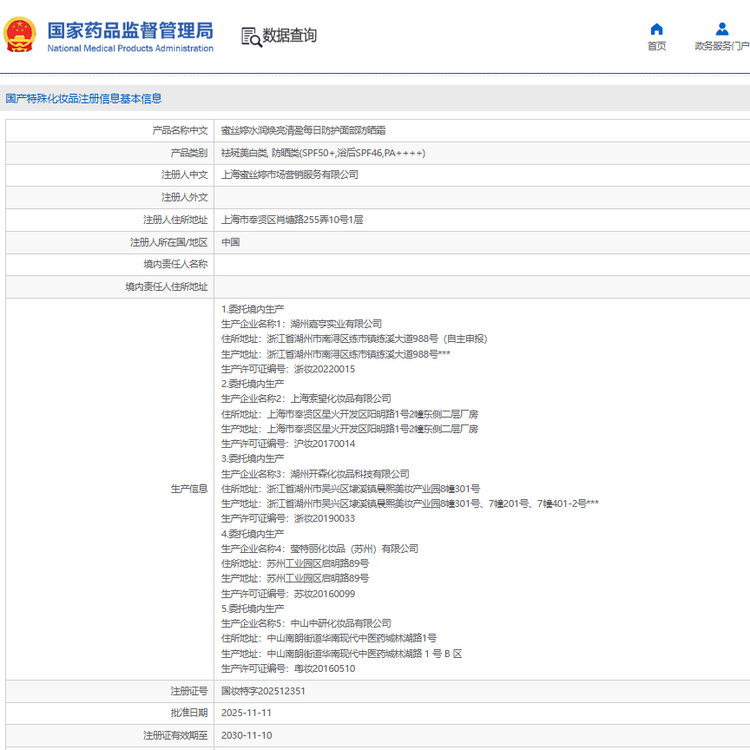Screen dimensions: 750x750
Task: Click the 政务服务门户 user icon
Action: tap(722, 29)
